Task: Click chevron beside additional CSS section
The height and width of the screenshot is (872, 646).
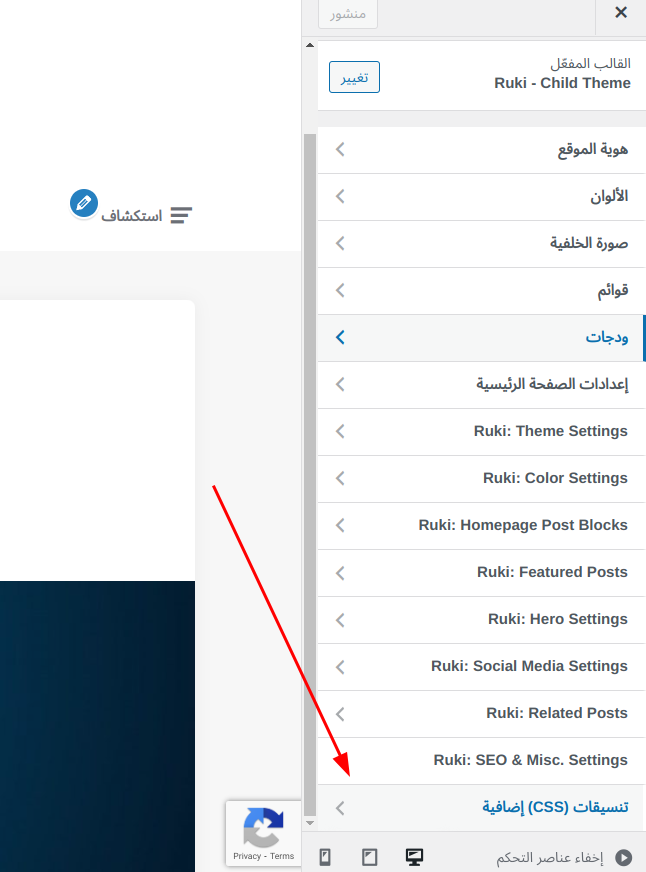Action: (x=340, y=807)
